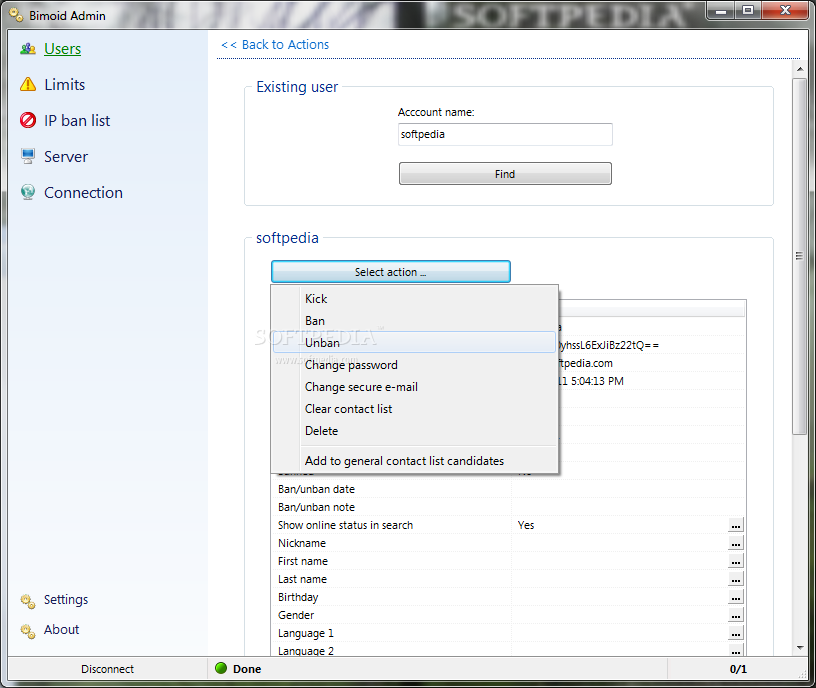Click the Account name input field
816x688 pixels.
click(x=505, y=134)
